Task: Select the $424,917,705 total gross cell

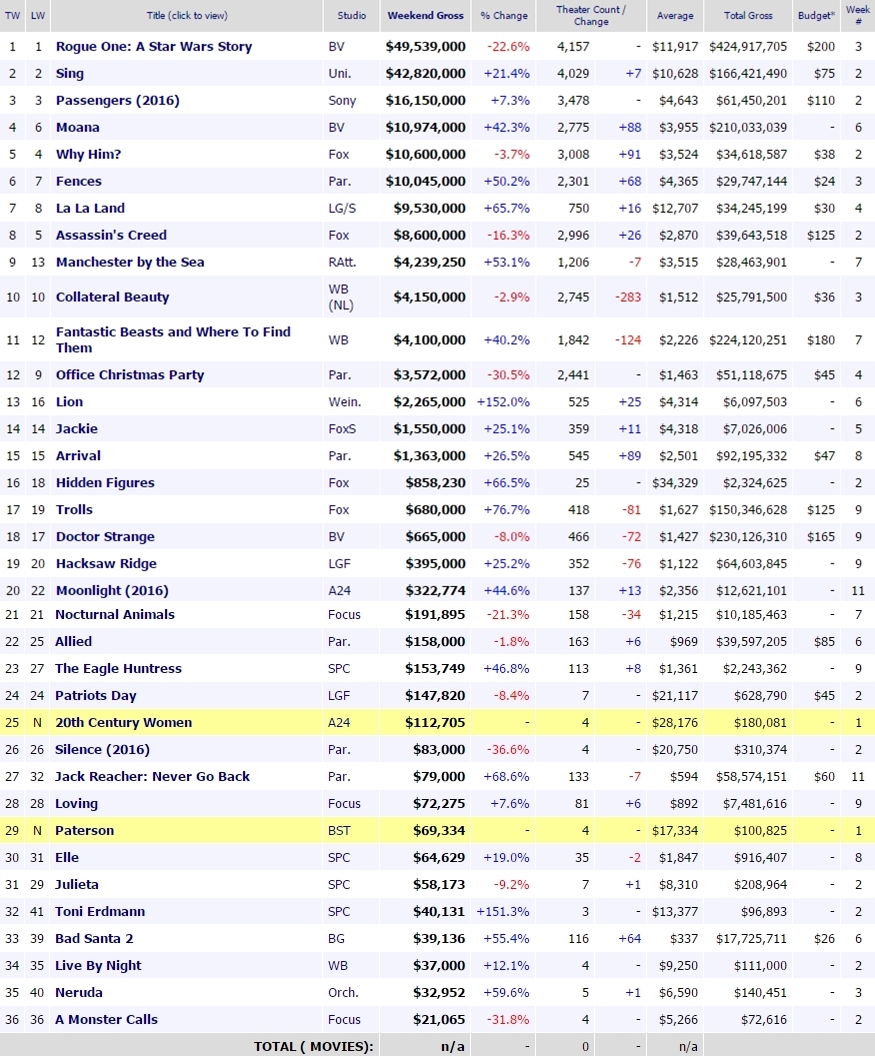Action: click(748, 46)
